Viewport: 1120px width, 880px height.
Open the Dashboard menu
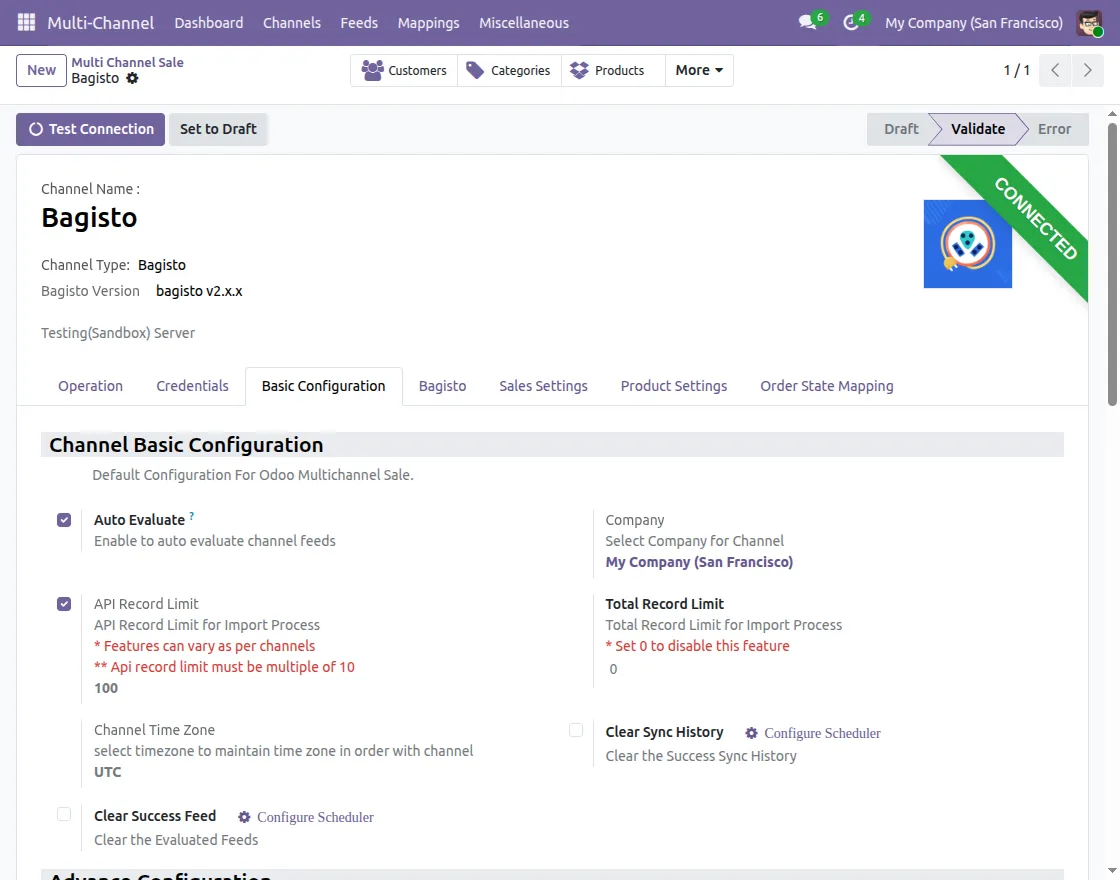209,23
